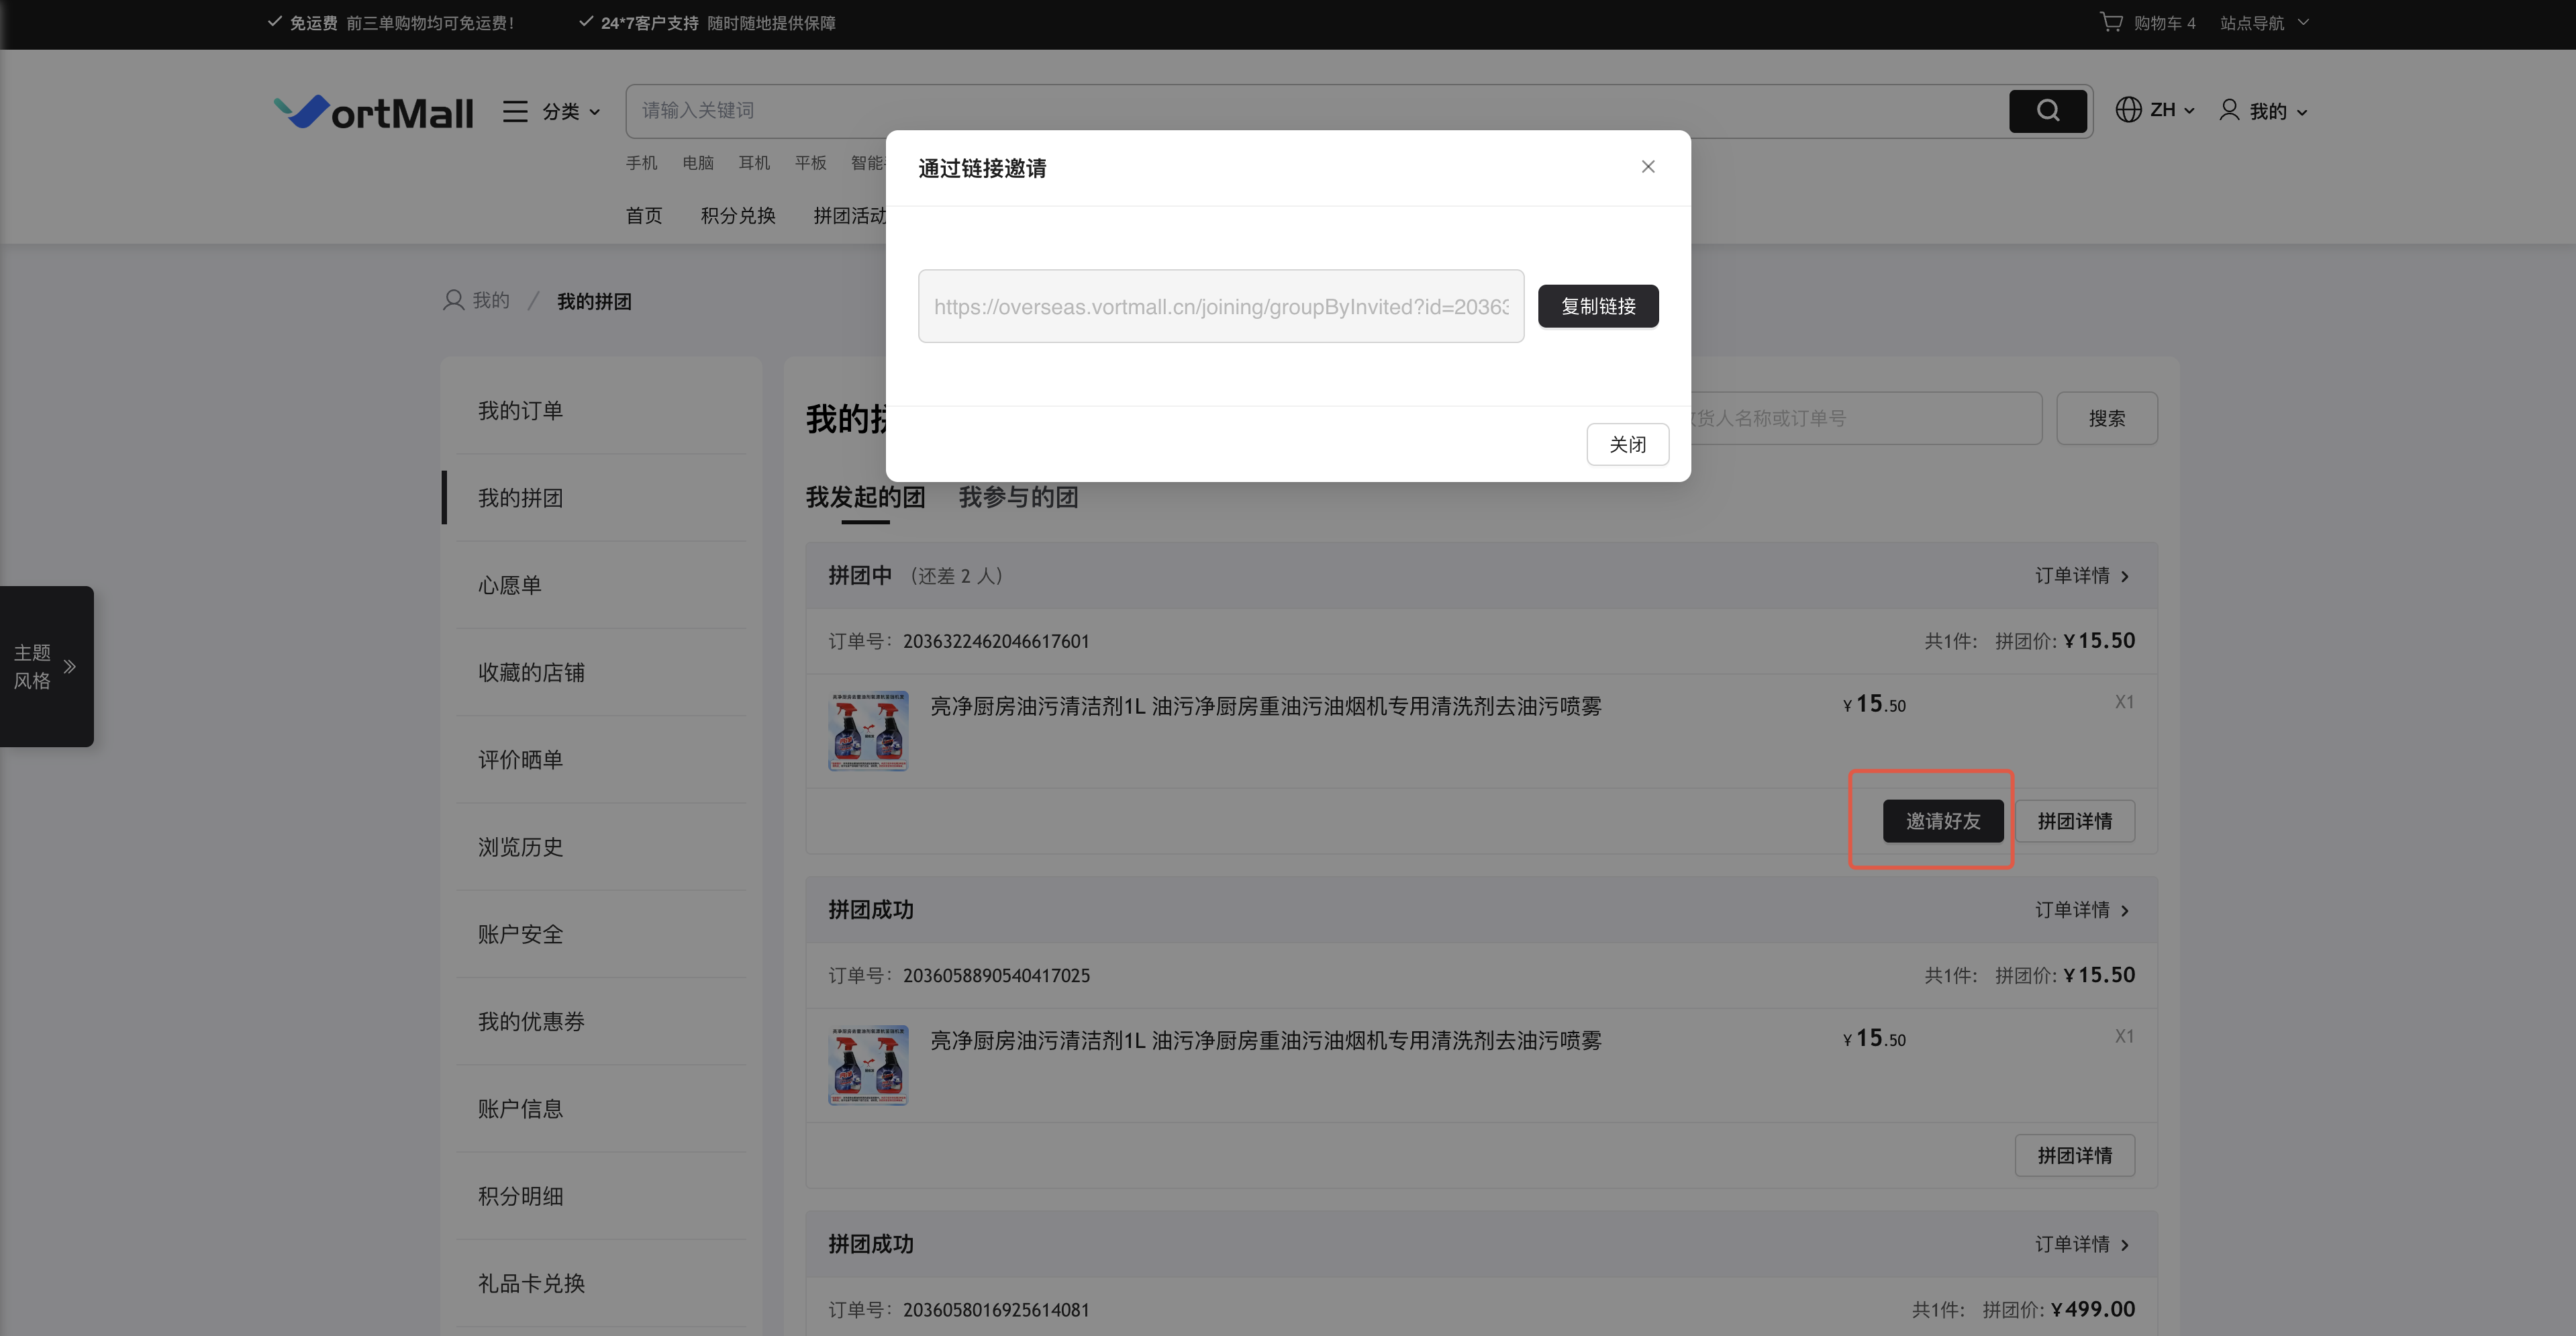This screenshot has height=1336, width=2576.
Task: Click the first product thumbnail image
Action: (868, 731)
